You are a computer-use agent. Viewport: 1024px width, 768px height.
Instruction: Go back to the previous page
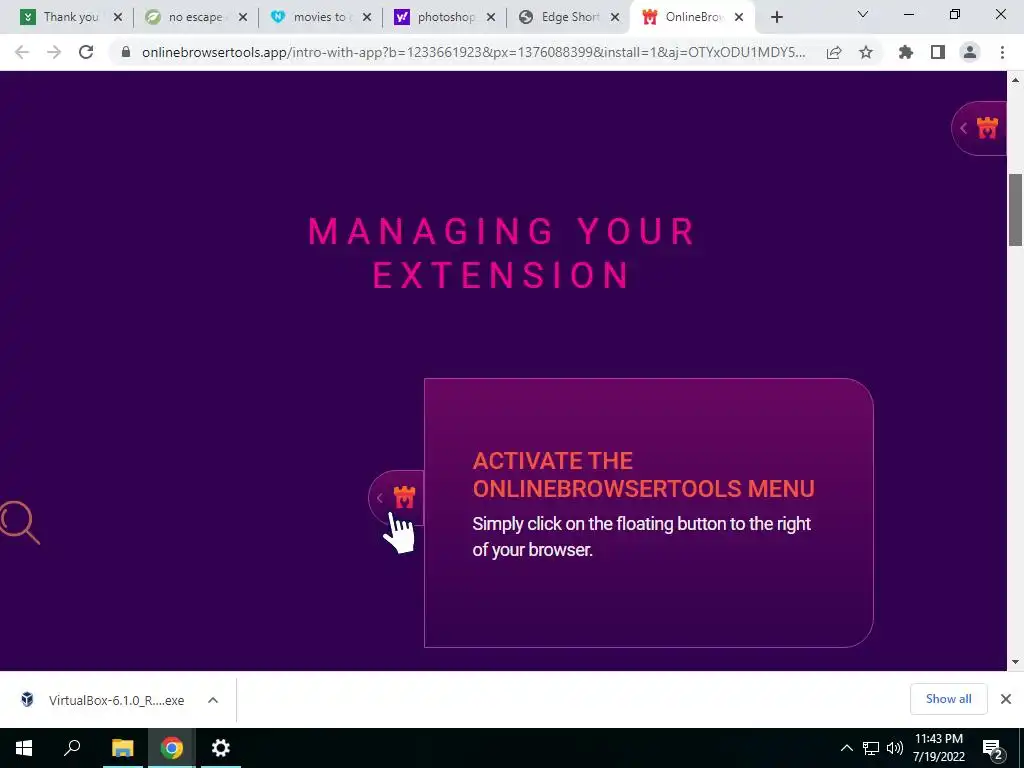pyautogui.click(x=22, y=52)
